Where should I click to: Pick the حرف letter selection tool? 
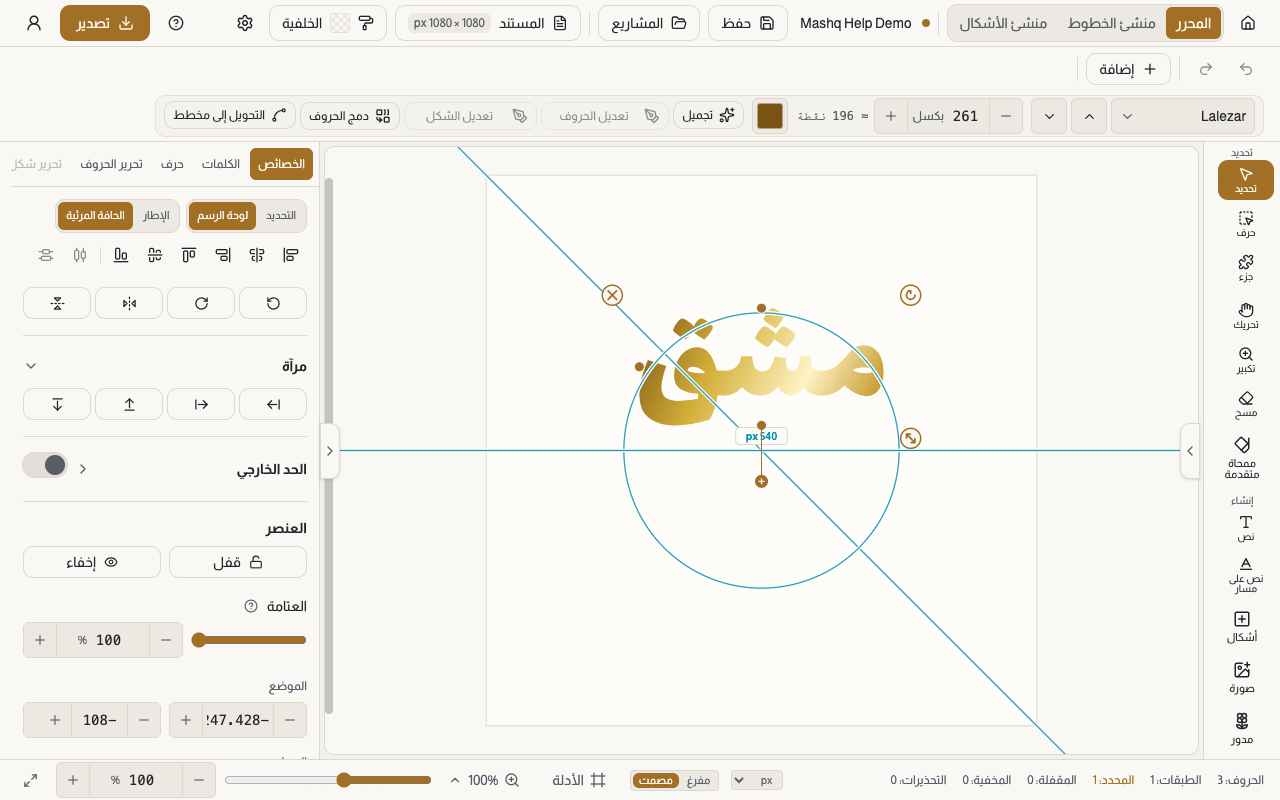coord(1245,224)
